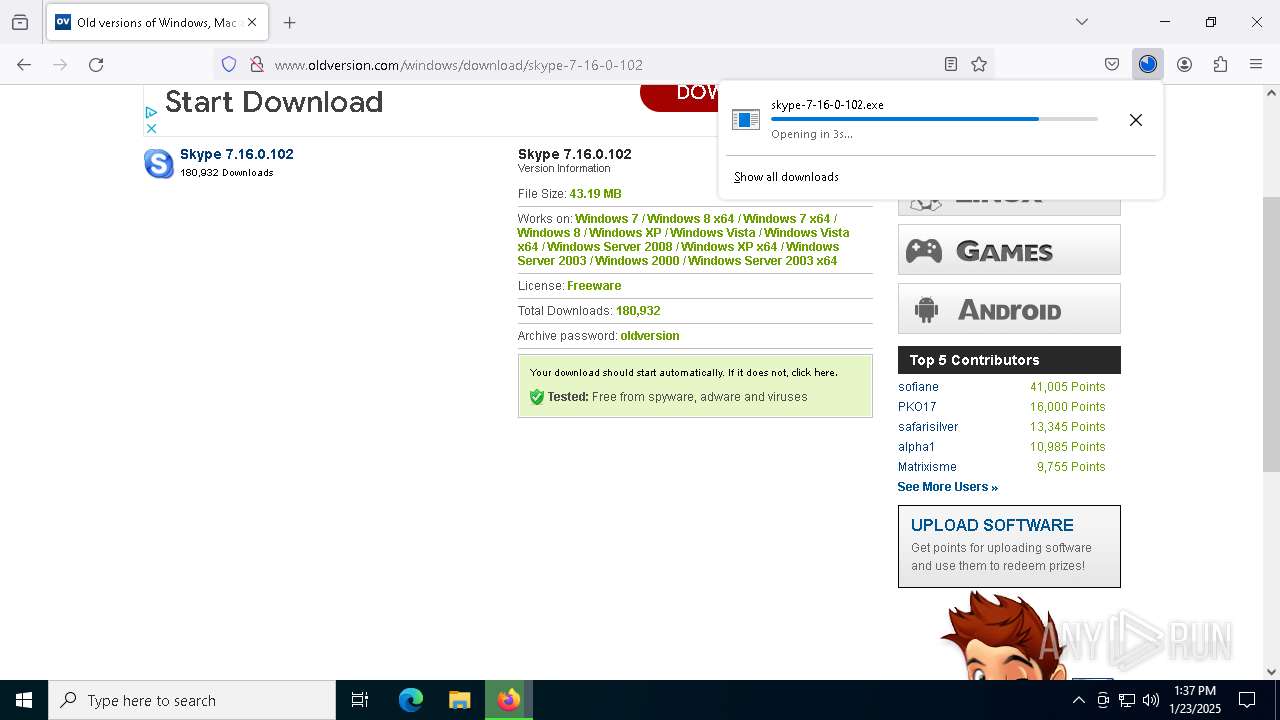Toggle the Downloads toolbar button
This screenshot has width=1280, height=720.
(1148, 64)
